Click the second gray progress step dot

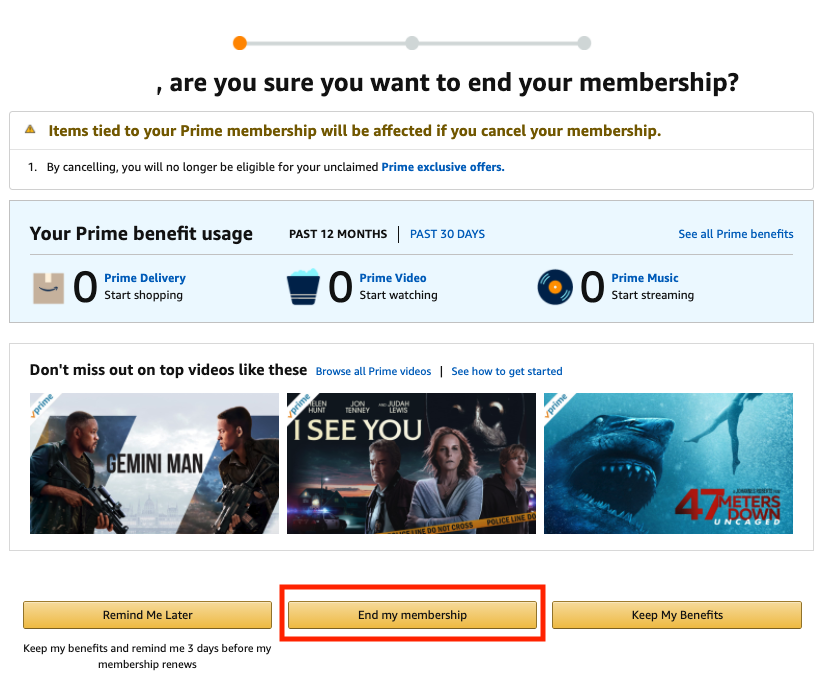pyautogui.click(x=412, y=43)
